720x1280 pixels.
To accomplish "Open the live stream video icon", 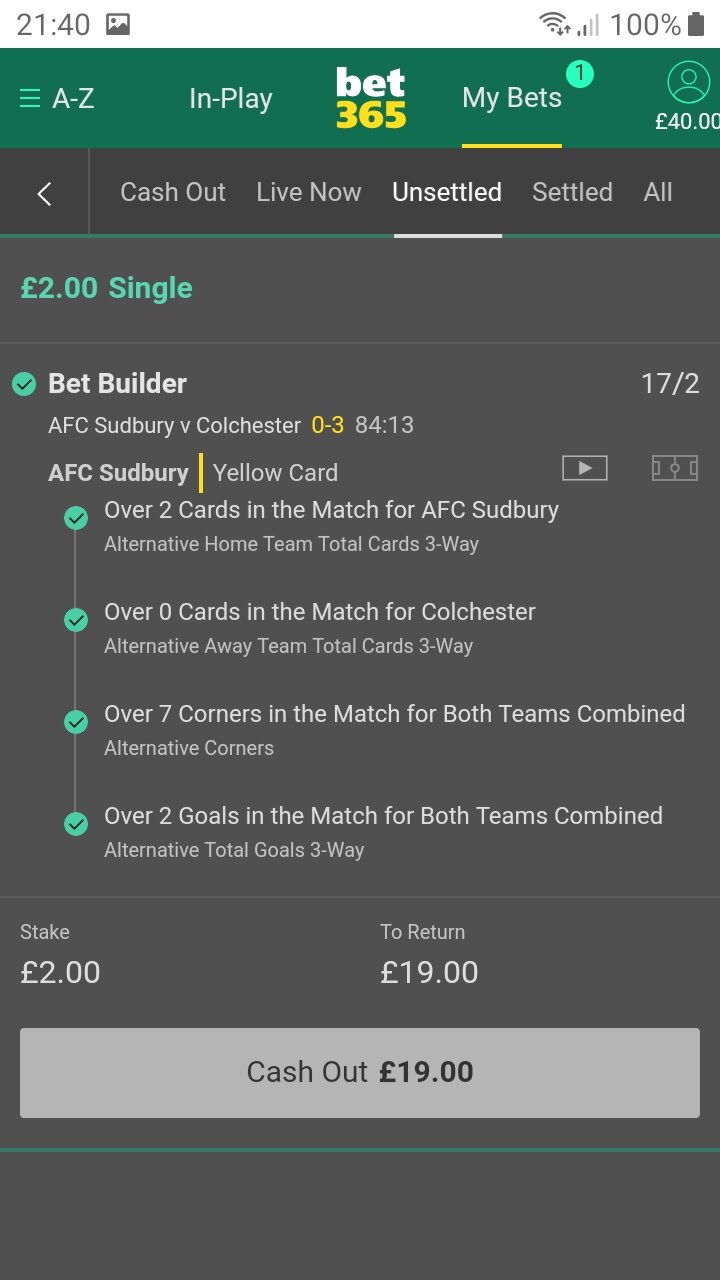I will (585, 467).
